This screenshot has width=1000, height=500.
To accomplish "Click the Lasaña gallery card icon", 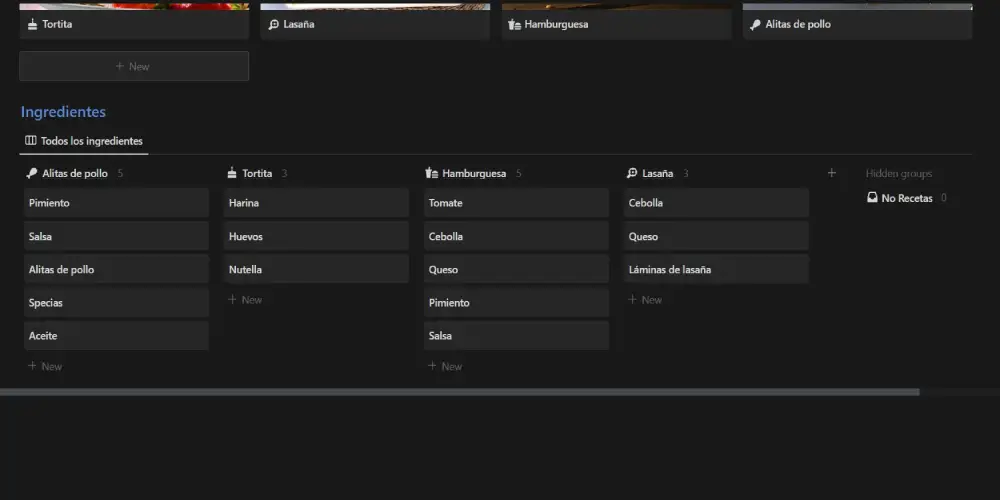I will point(274,24).
